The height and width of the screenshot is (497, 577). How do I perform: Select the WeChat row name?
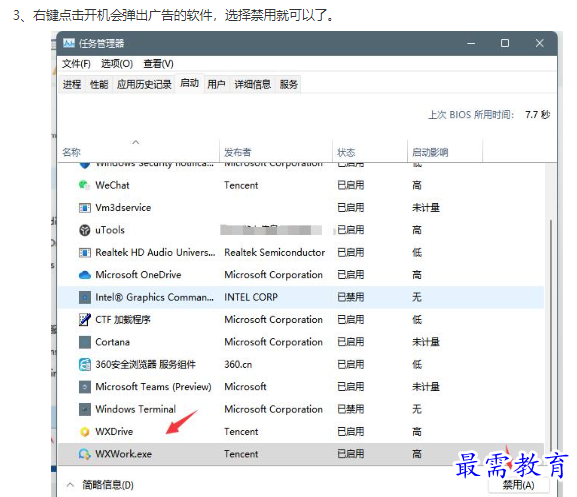[113, 185]
